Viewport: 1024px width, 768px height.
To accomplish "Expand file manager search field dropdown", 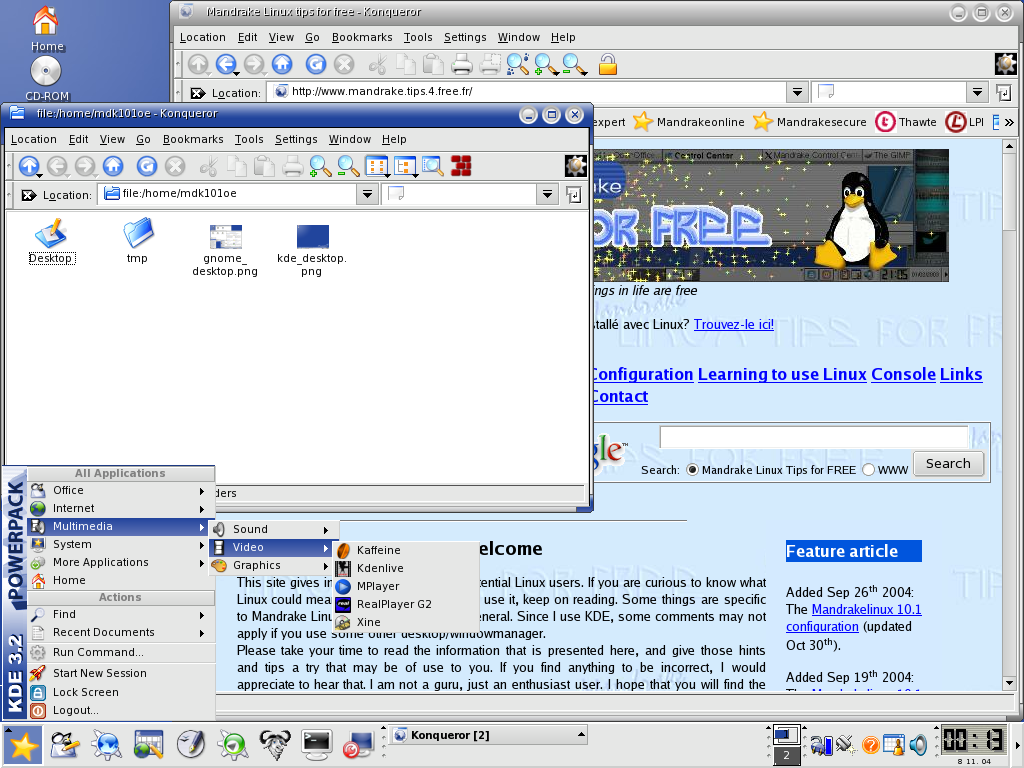I will 547,194.
